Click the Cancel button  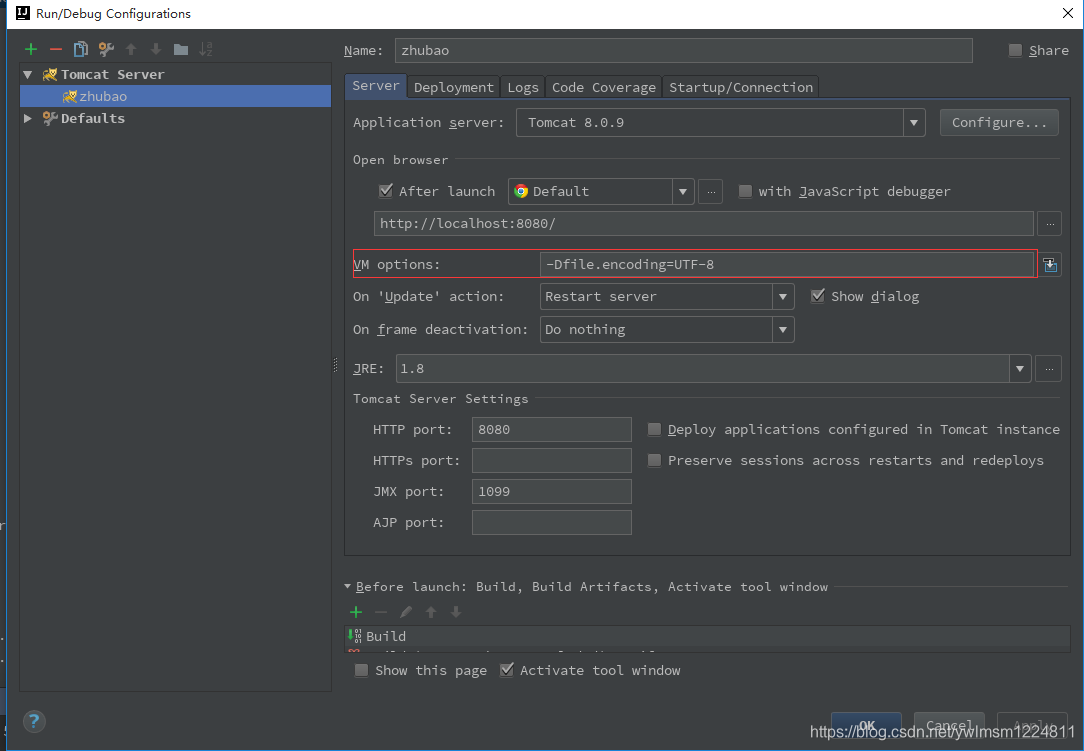948,725
